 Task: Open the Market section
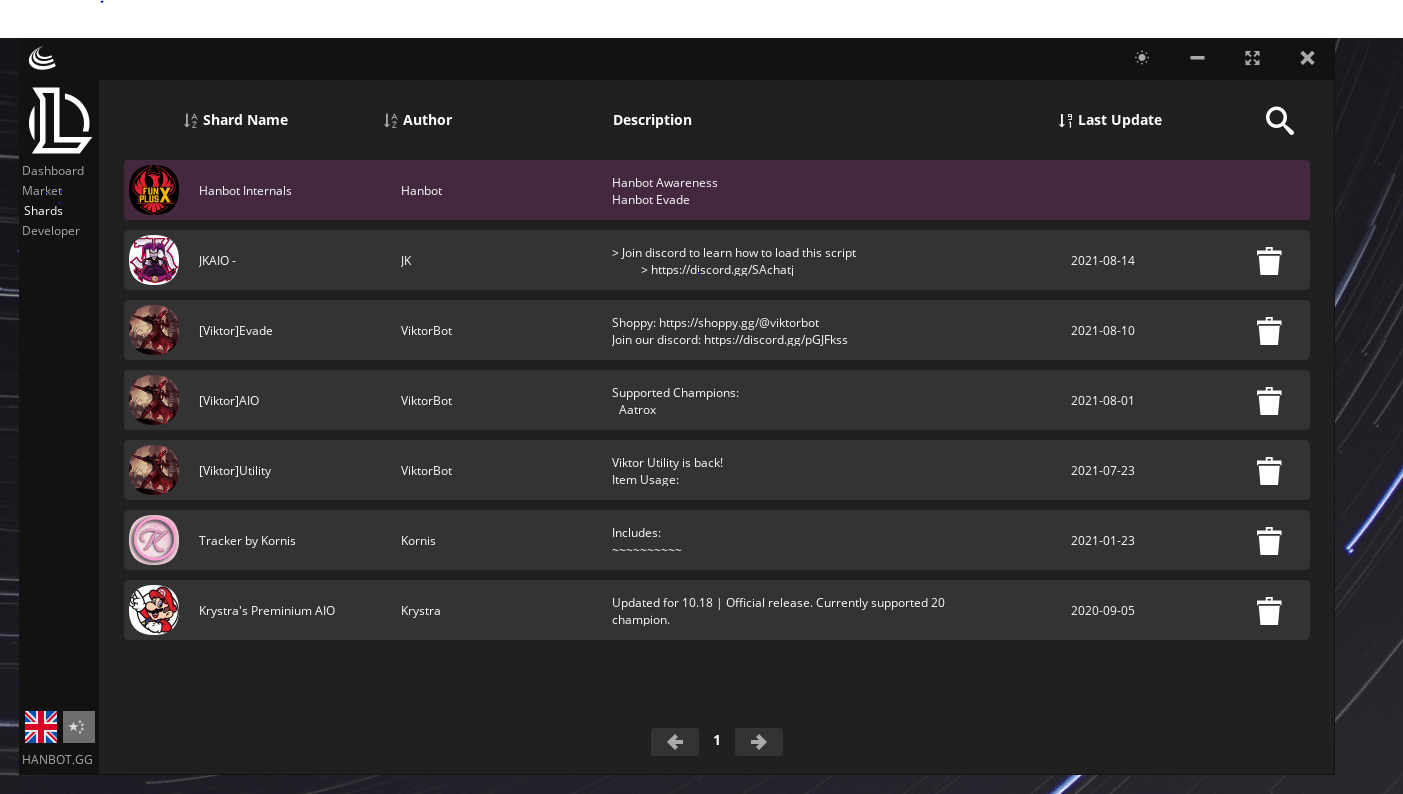[x=42, y=191]
